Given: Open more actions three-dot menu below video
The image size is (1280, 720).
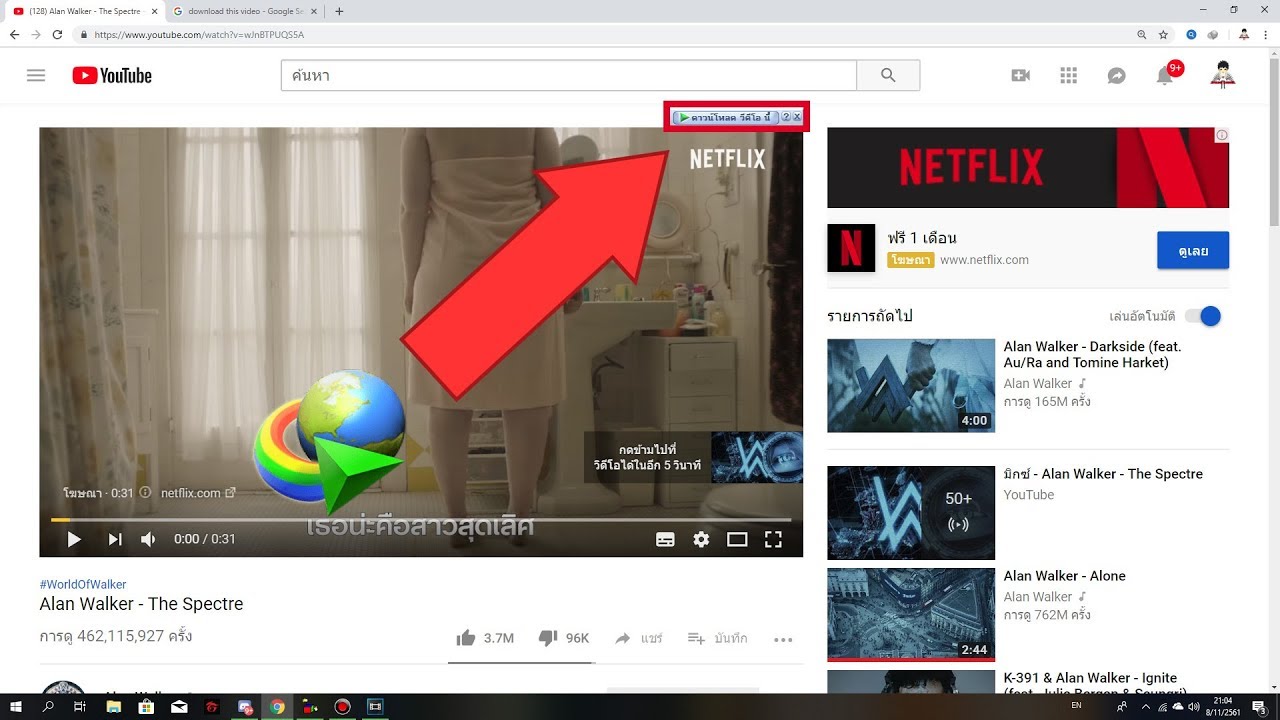Looking at the screenshot, I should click(783, 639).
